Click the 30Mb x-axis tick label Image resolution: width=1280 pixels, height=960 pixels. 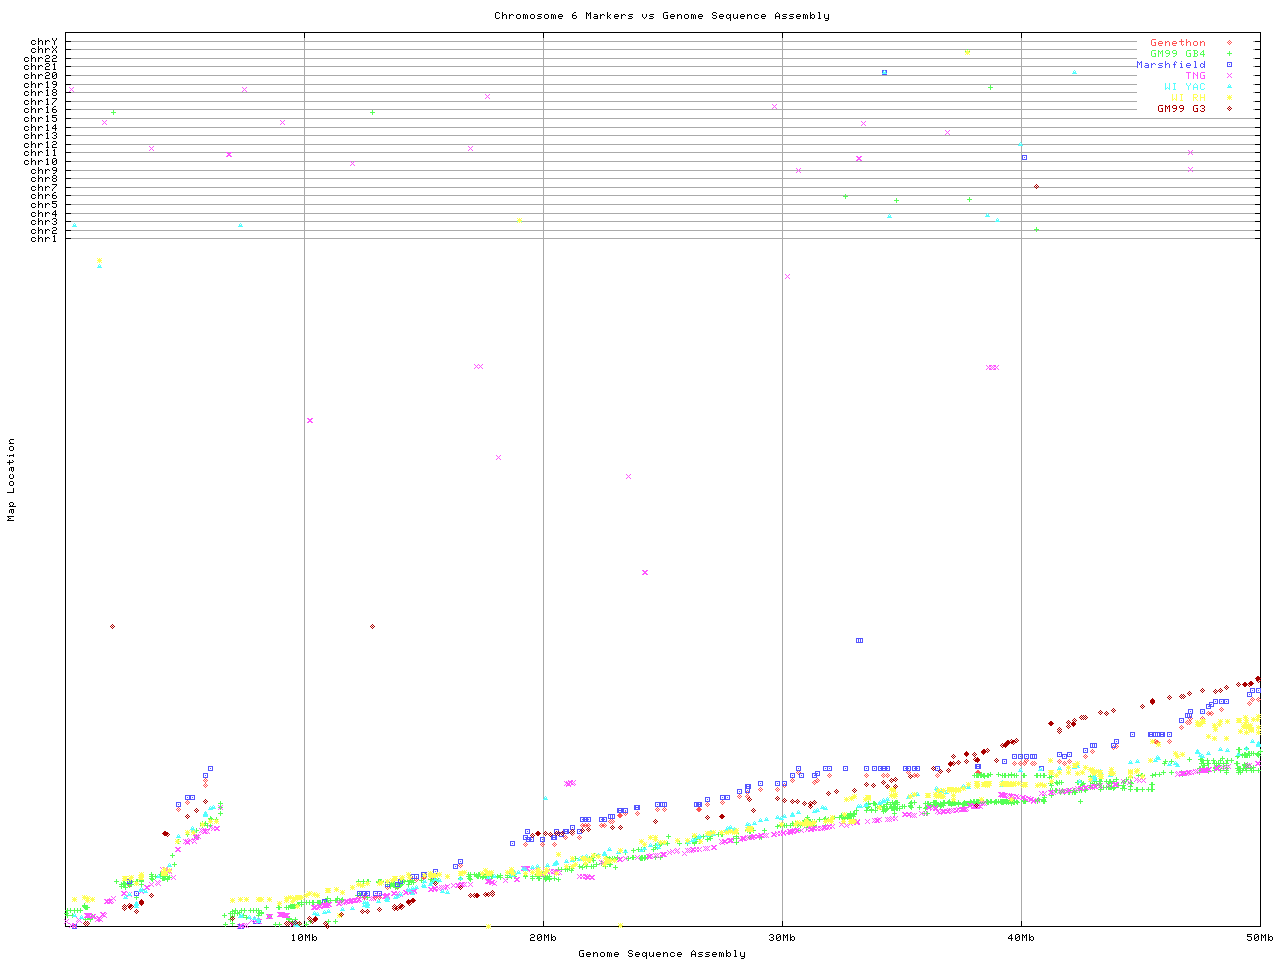[x=782, y=937]
